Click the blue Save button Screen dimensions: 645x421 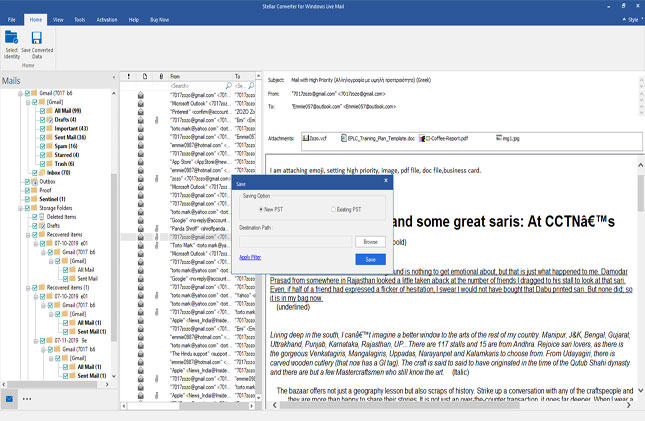[x=370, y=259]
